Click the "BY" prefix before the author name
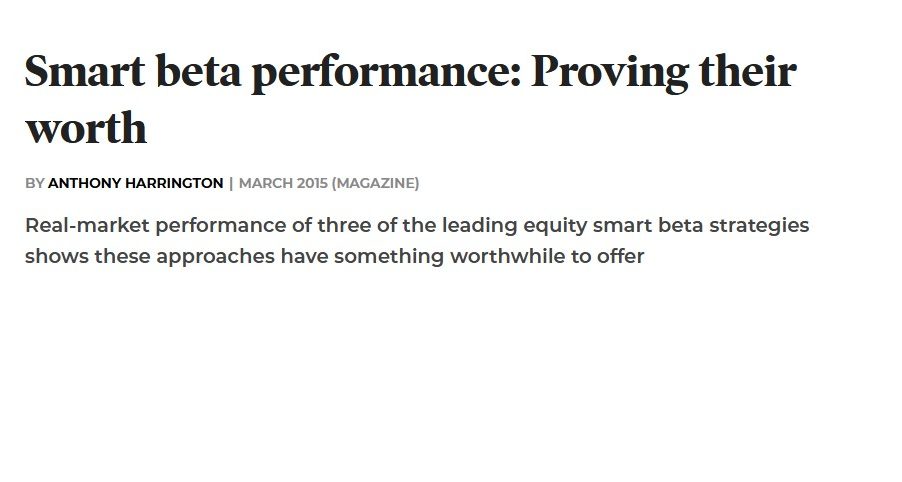902x482 pixels. [x=35, y=184]
